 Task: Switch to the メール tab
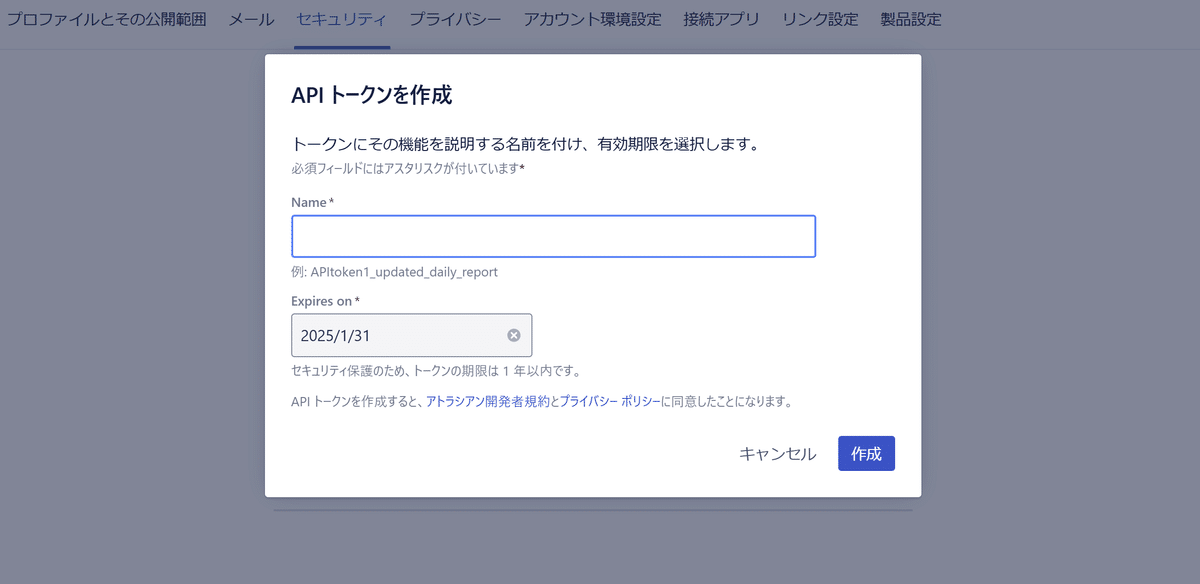point(251,19)
